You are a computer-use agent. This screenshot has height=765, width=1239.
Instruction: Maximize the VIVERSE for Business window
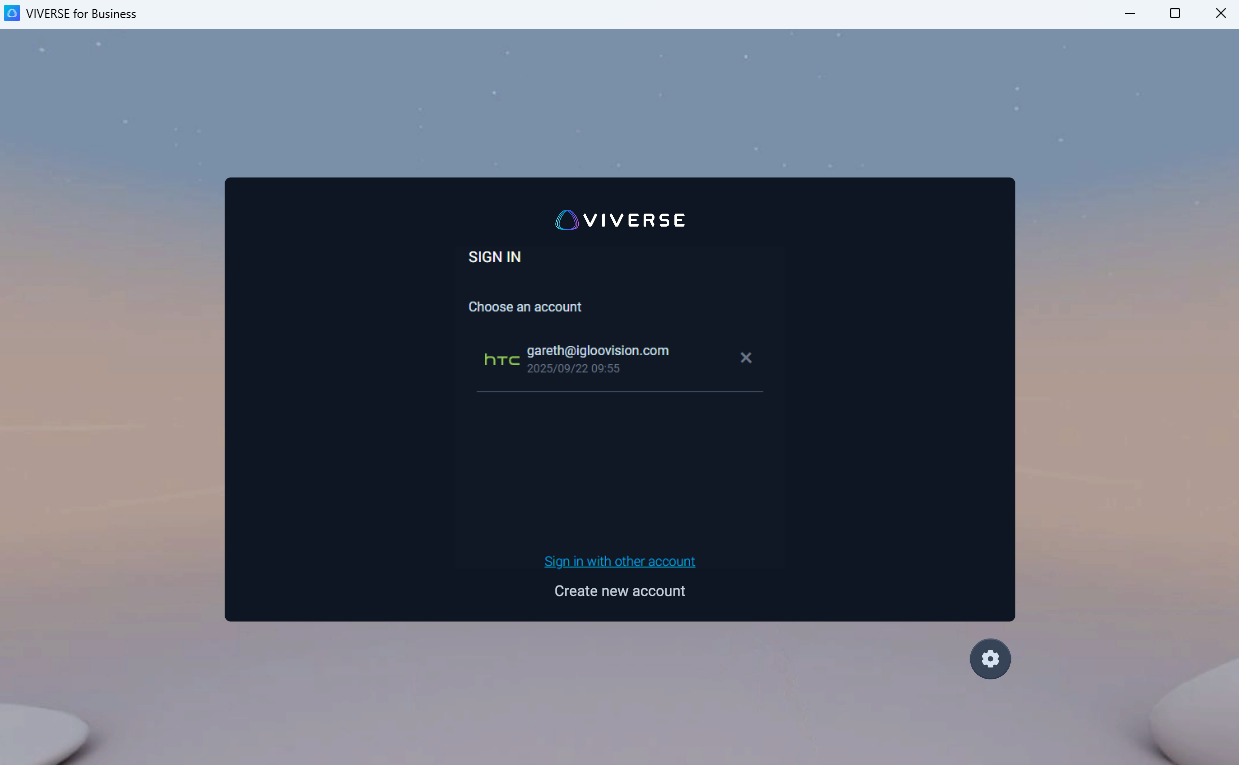pos(1175,14)
